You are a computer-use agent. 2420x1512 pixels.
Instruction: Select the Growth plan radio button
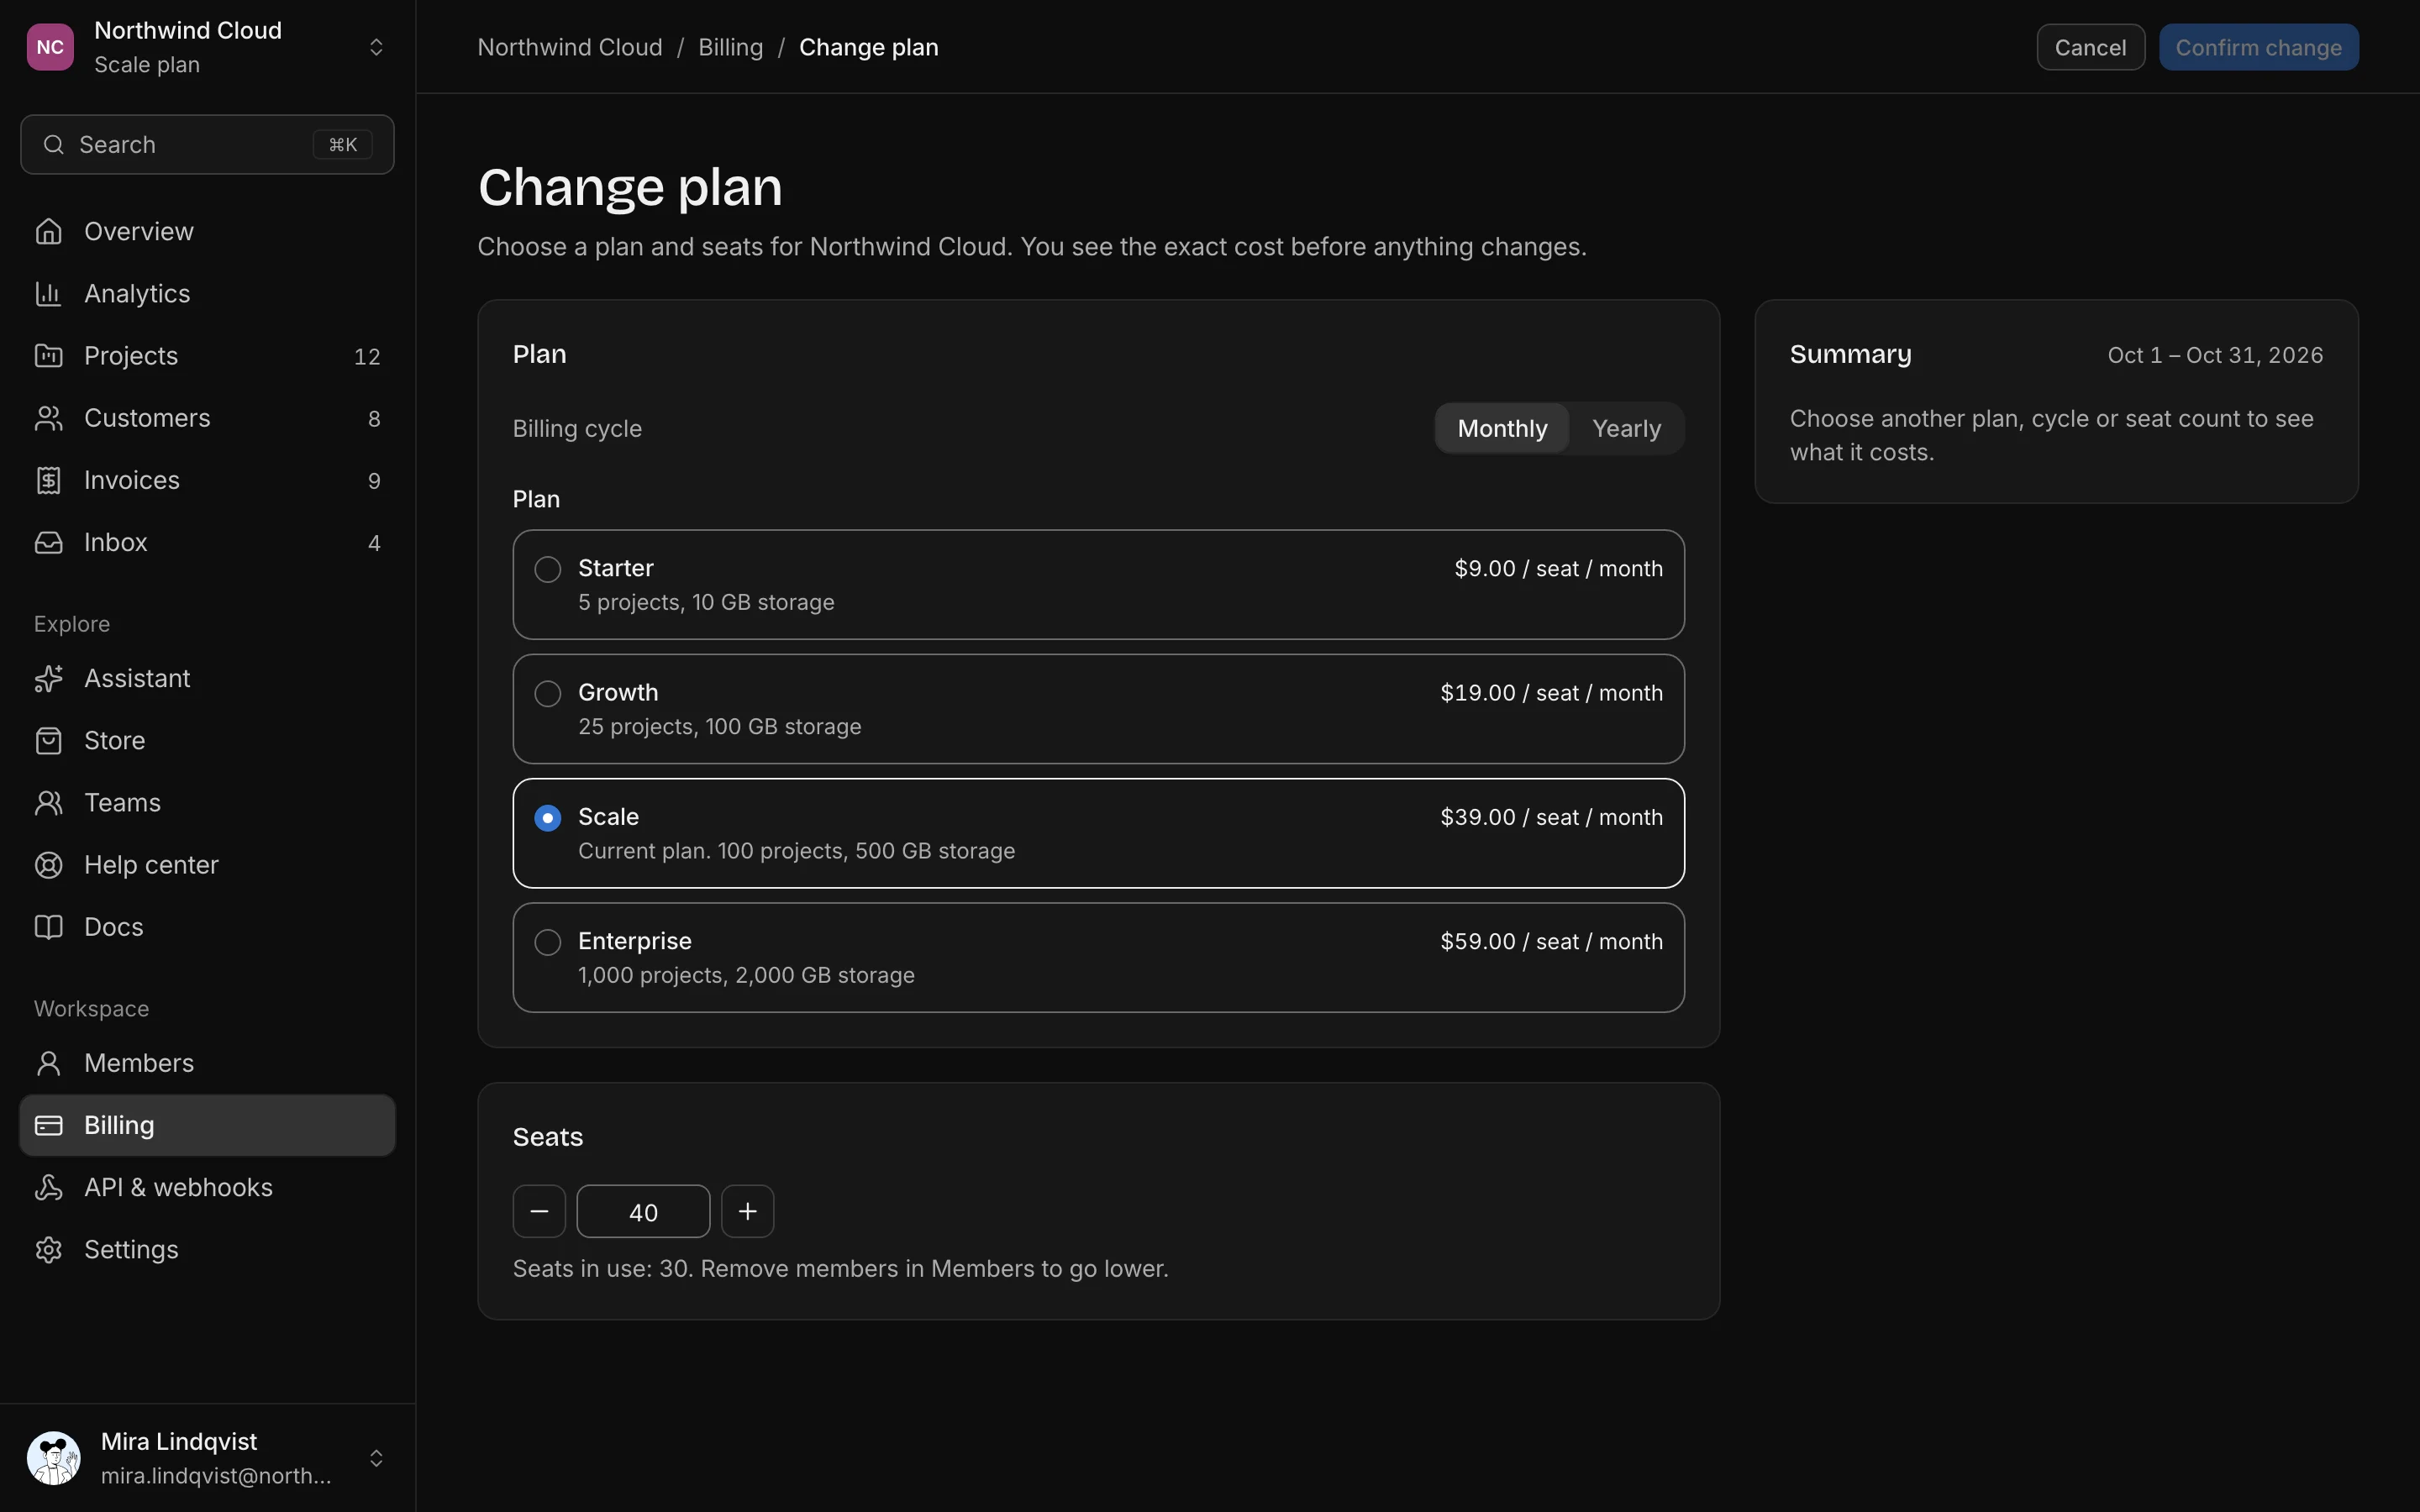coord(547,693)
